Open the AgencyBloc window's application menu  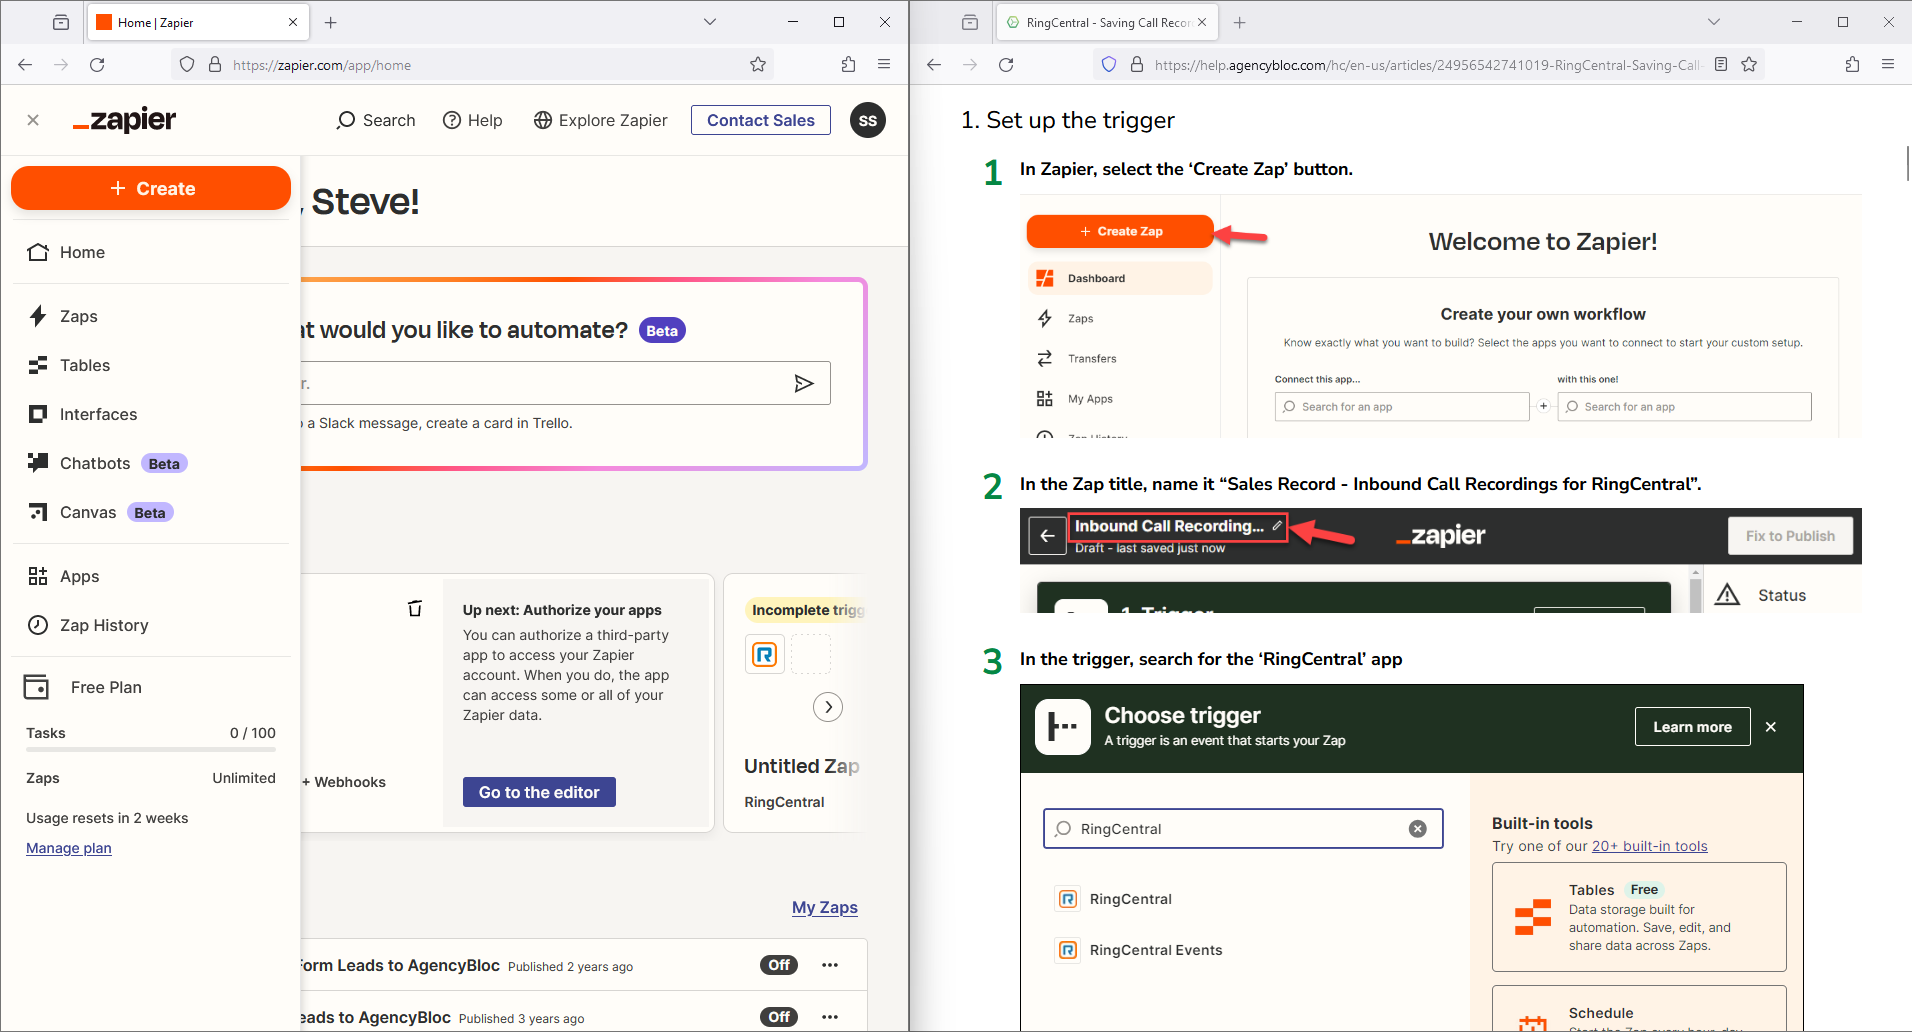point(1888,64)
